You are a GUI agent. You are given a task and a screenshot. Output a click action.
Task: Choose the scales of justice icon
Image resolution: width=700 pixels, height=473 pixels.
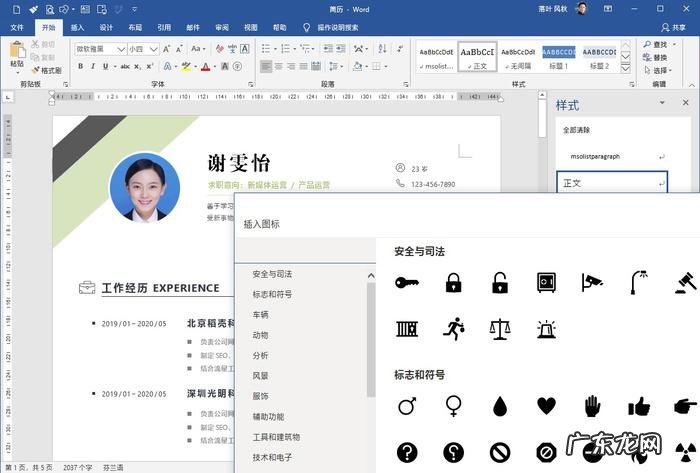pos(500,328)
